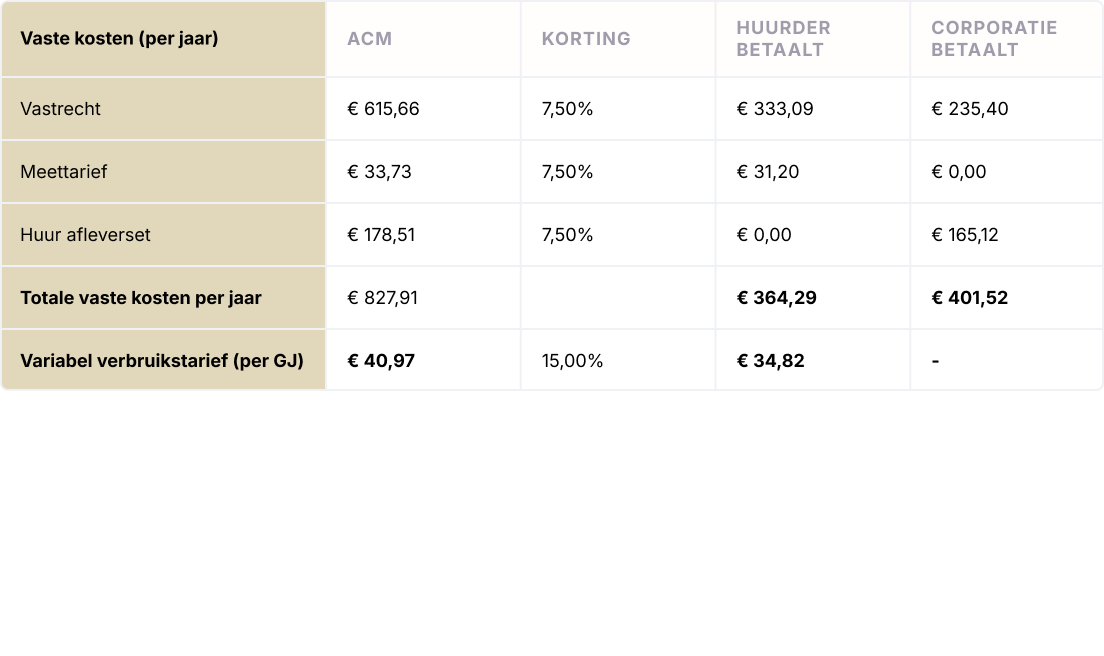Click 'Totale vaste kosten per jaar' label

(141, 298)
